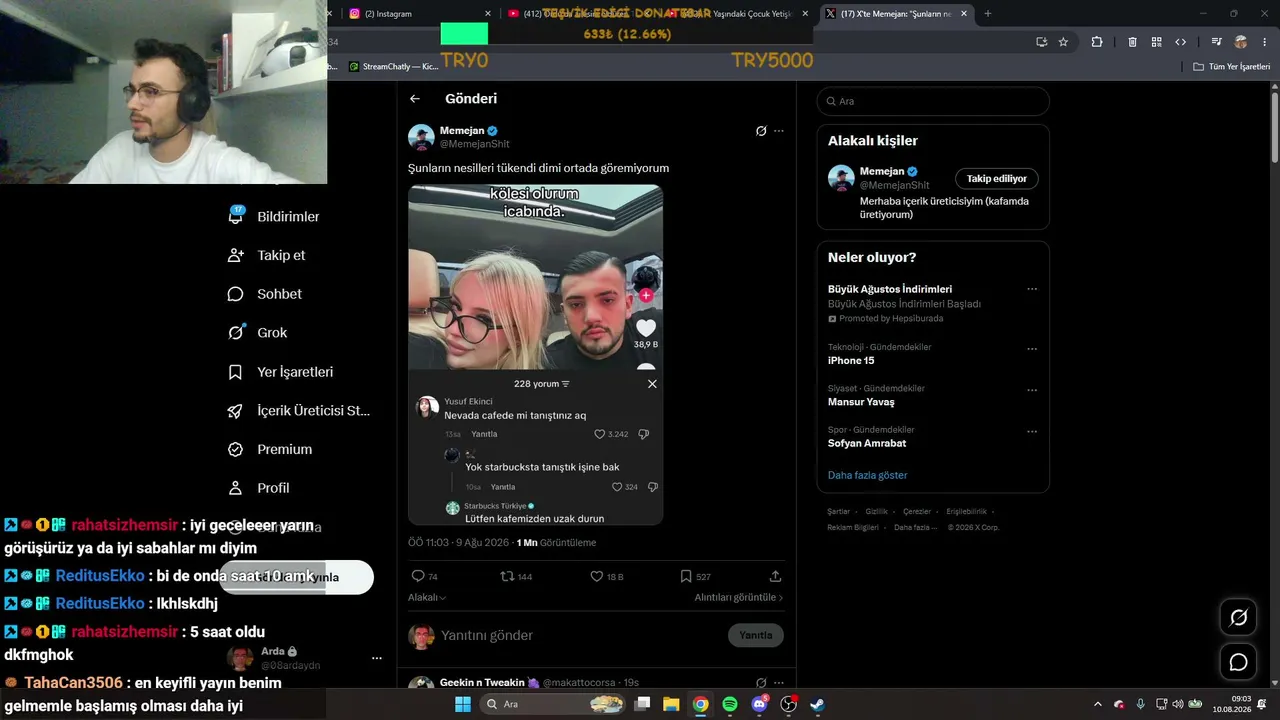Click the page vertical scrollbar

click(1275, 125)
